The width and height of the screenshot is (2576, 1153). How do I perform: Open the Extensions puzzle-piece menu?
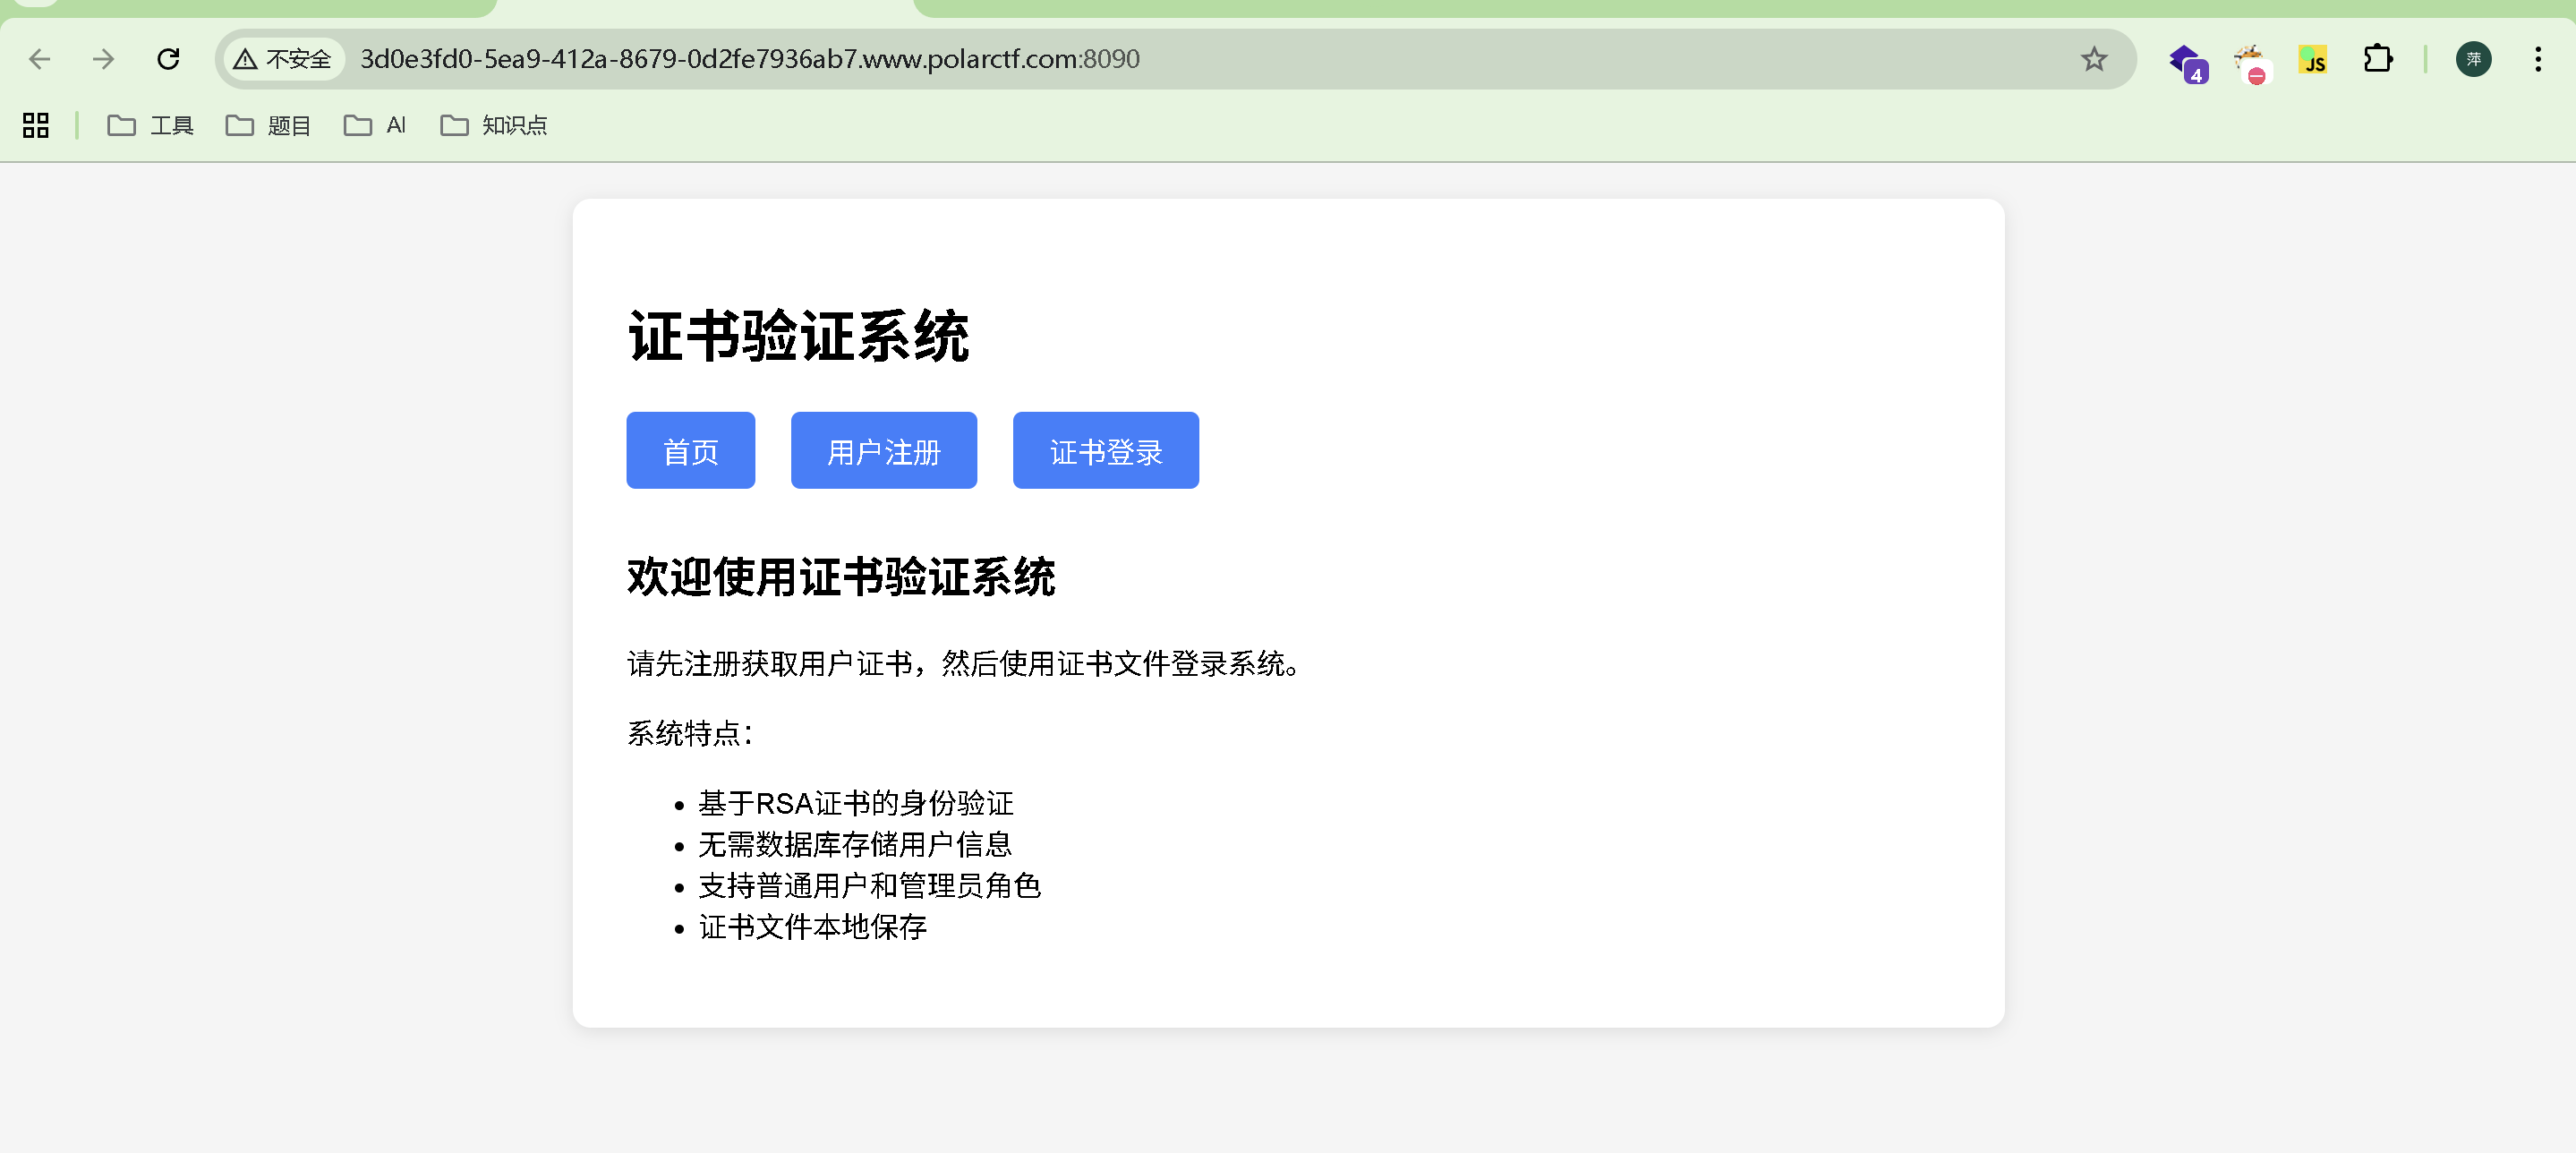tap(2378, 59)
